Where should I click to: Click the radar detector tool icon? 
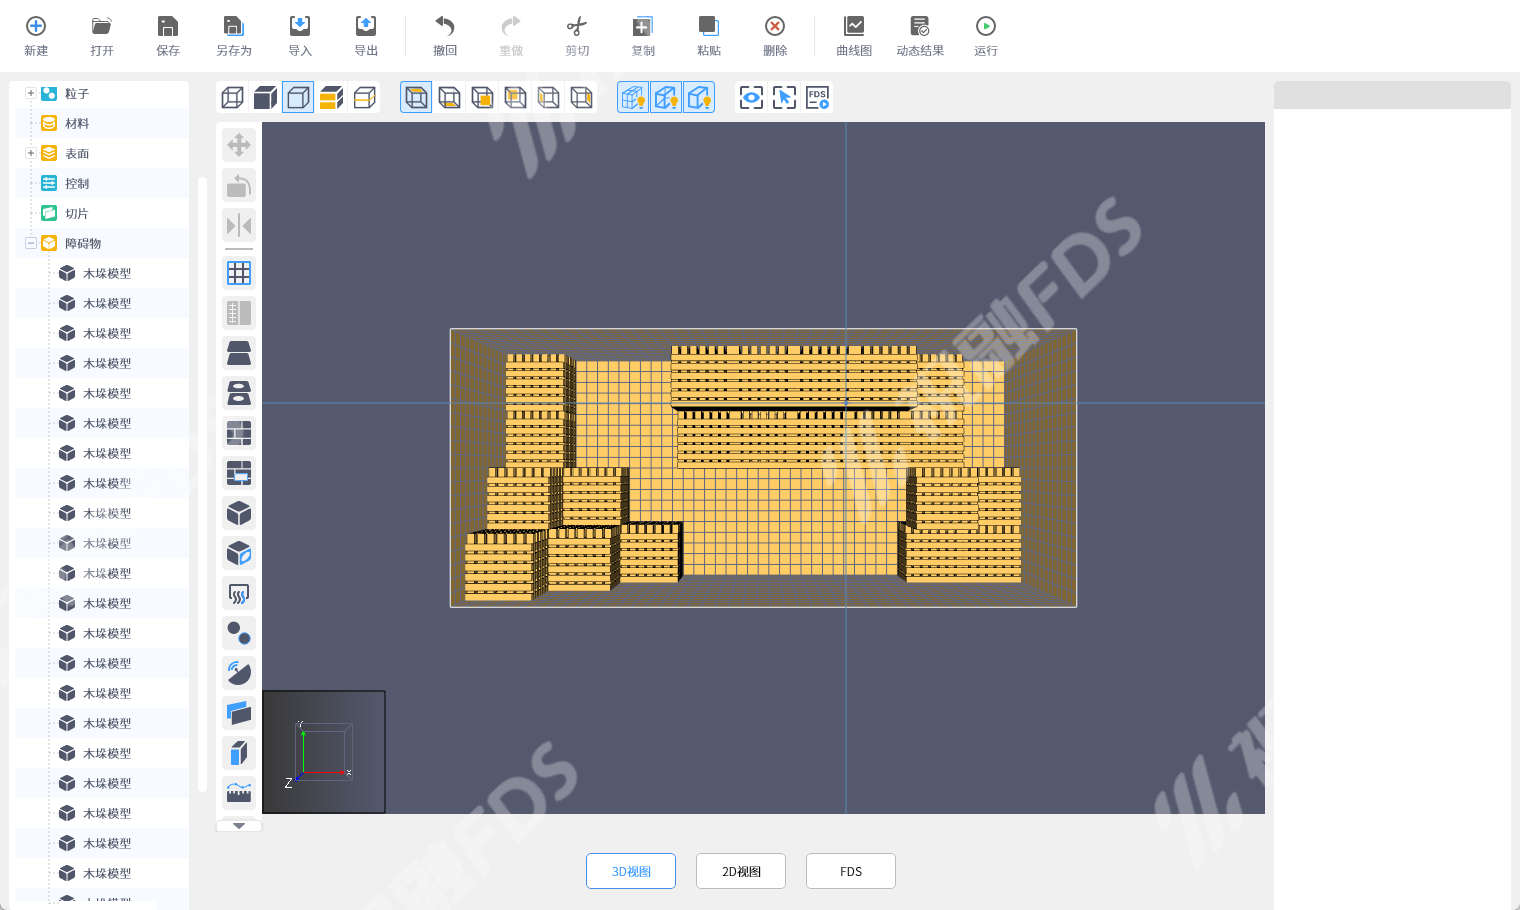(239, 673)
